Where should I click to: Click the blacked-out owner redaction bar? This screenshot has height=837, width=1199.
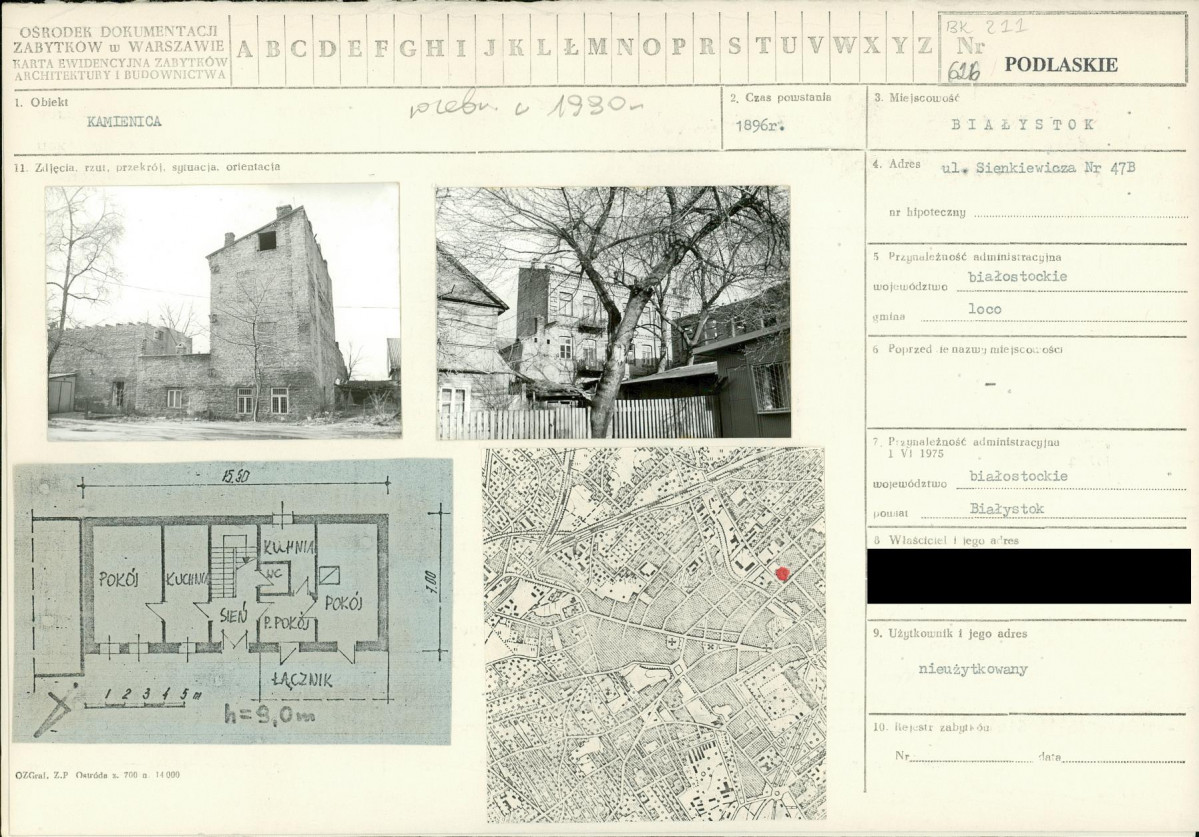[1032, 576]
